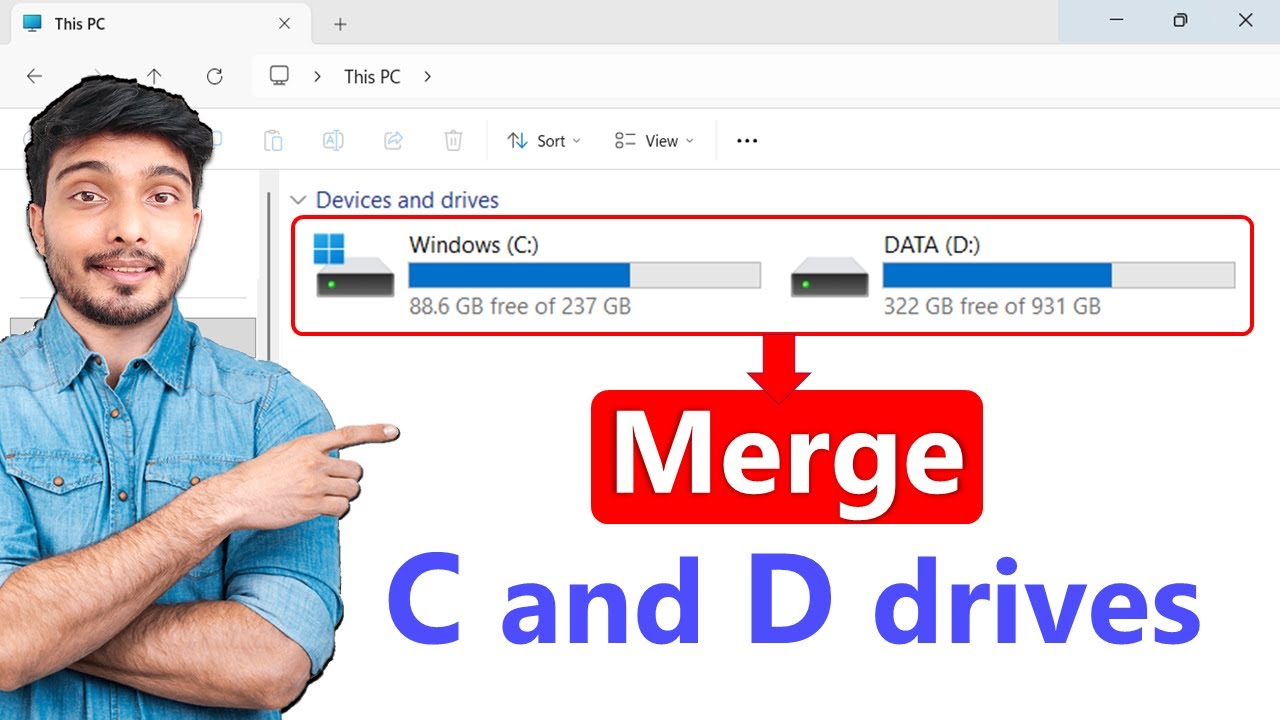Open the Sort dropdown
This screenshot has height=720, width=1280.
tap(543, 141)
